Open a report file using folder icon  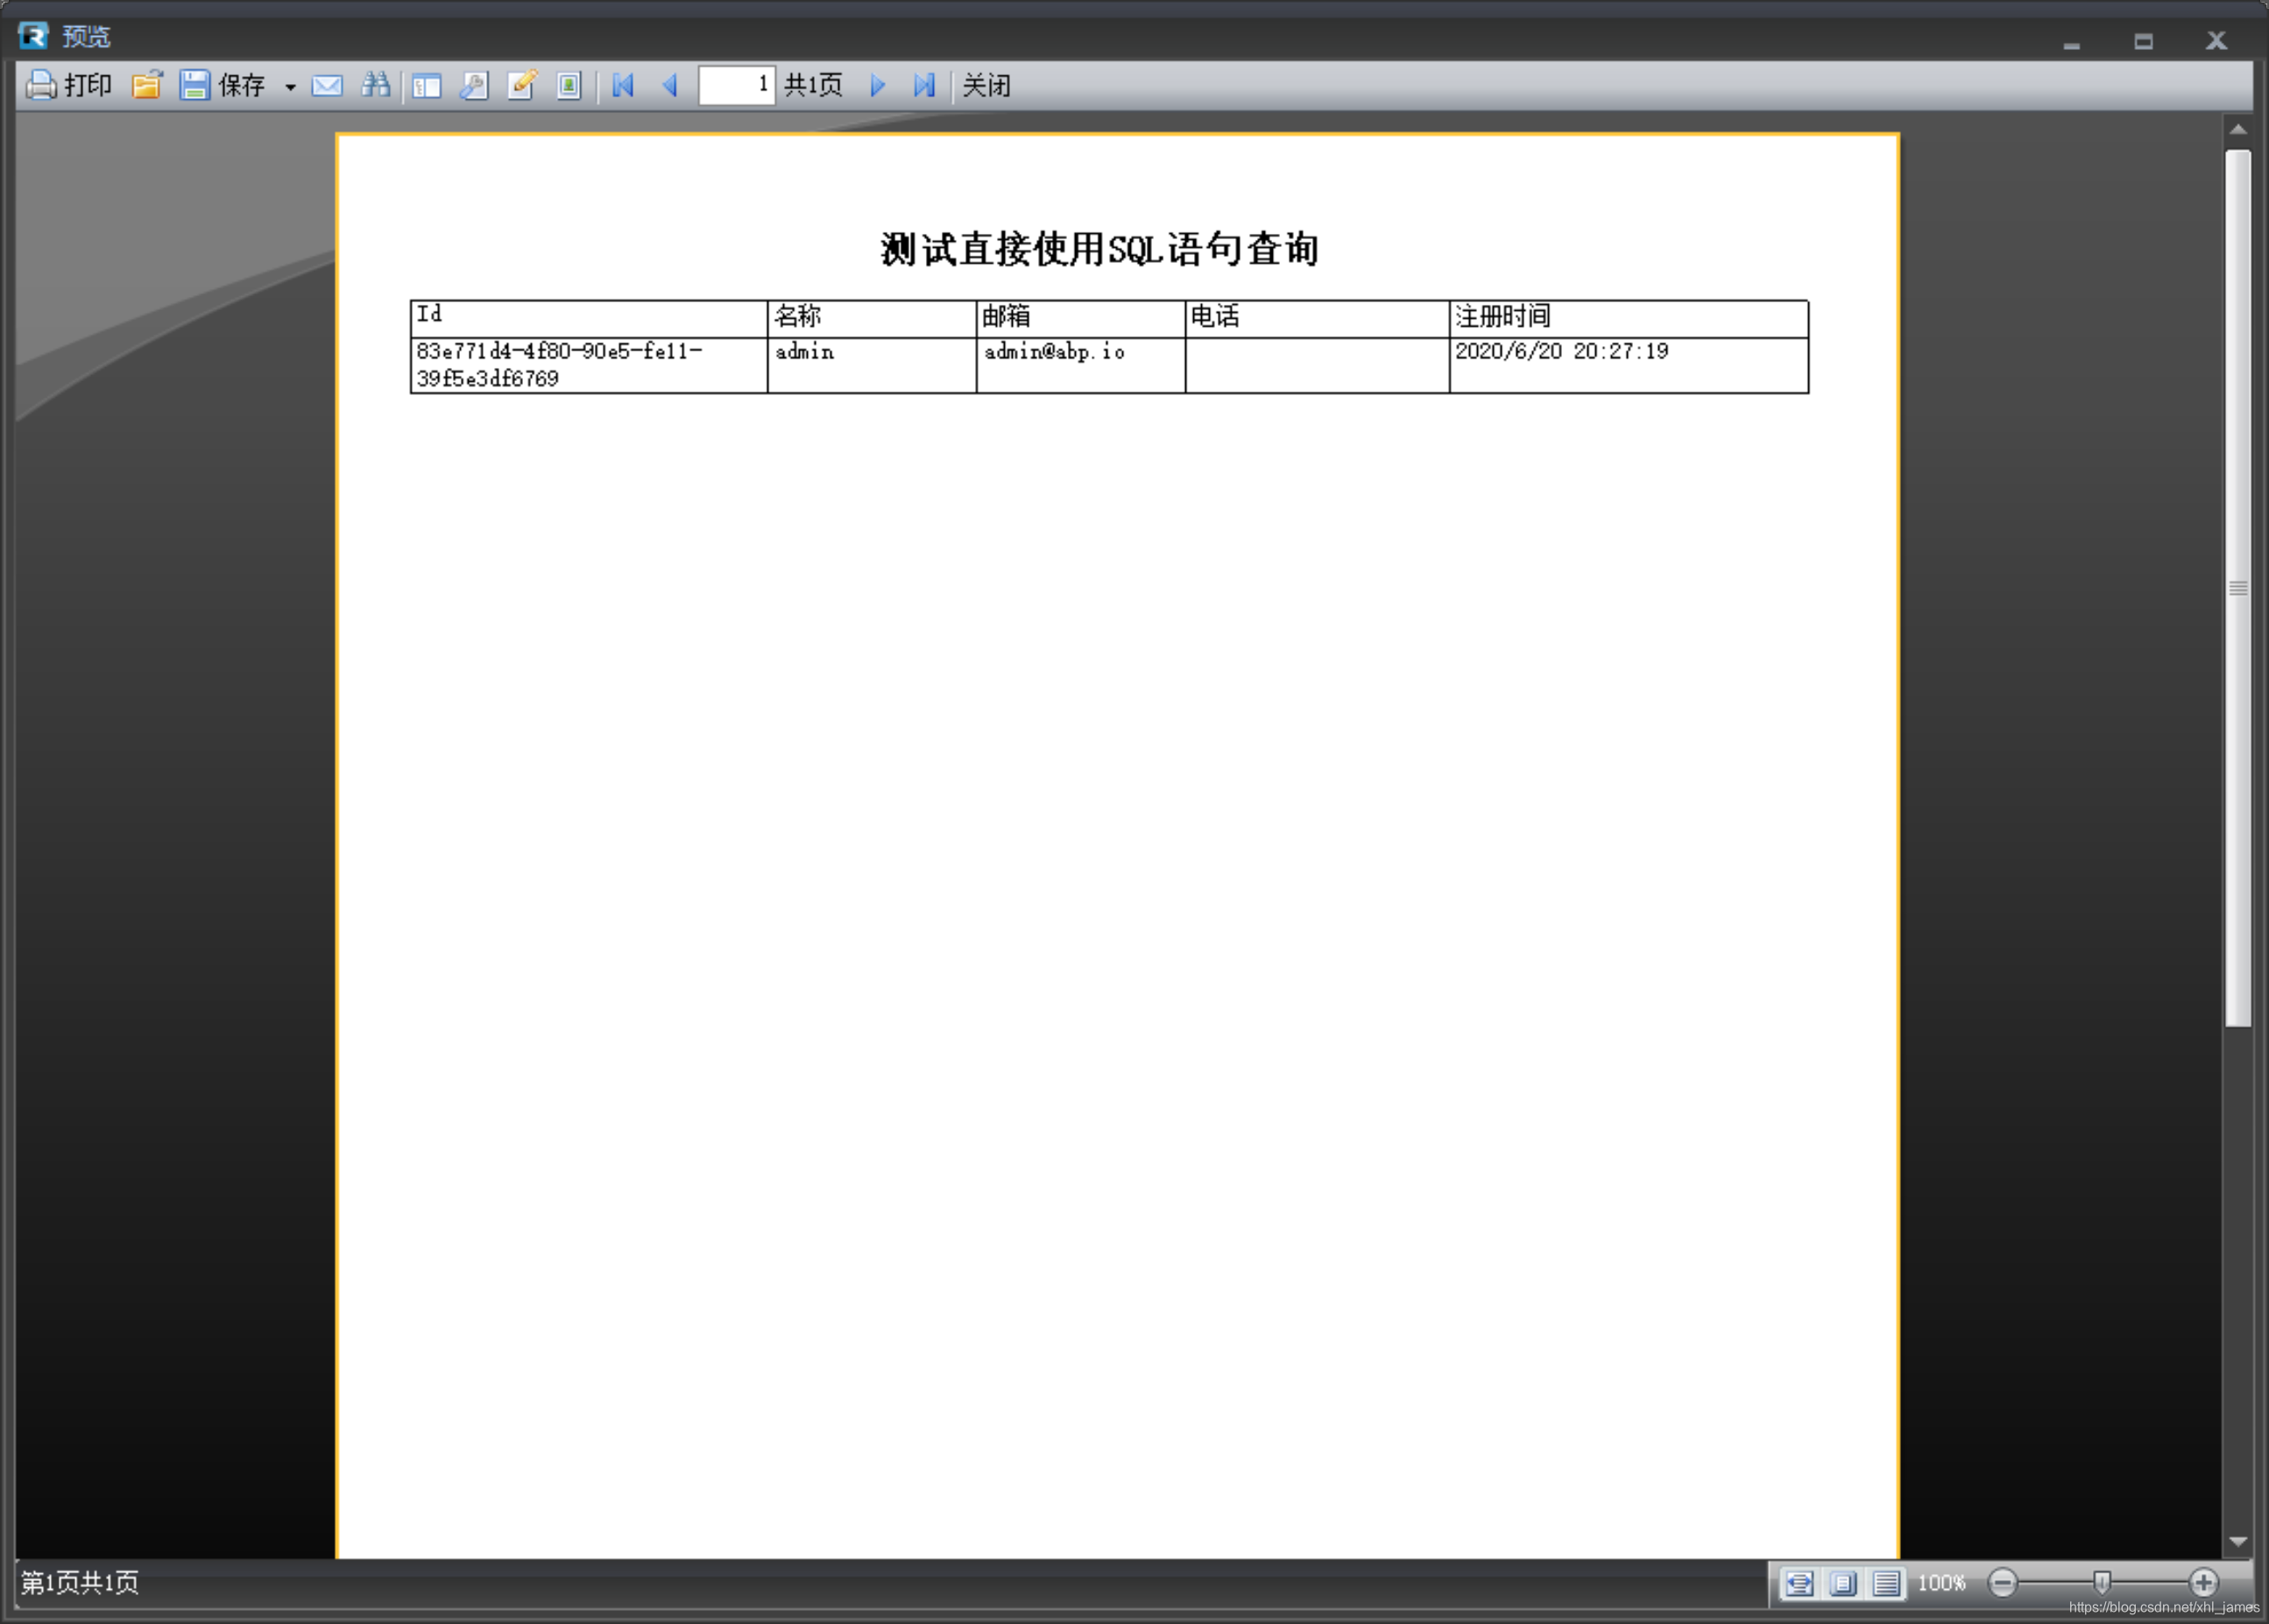[x=148, y=86]
